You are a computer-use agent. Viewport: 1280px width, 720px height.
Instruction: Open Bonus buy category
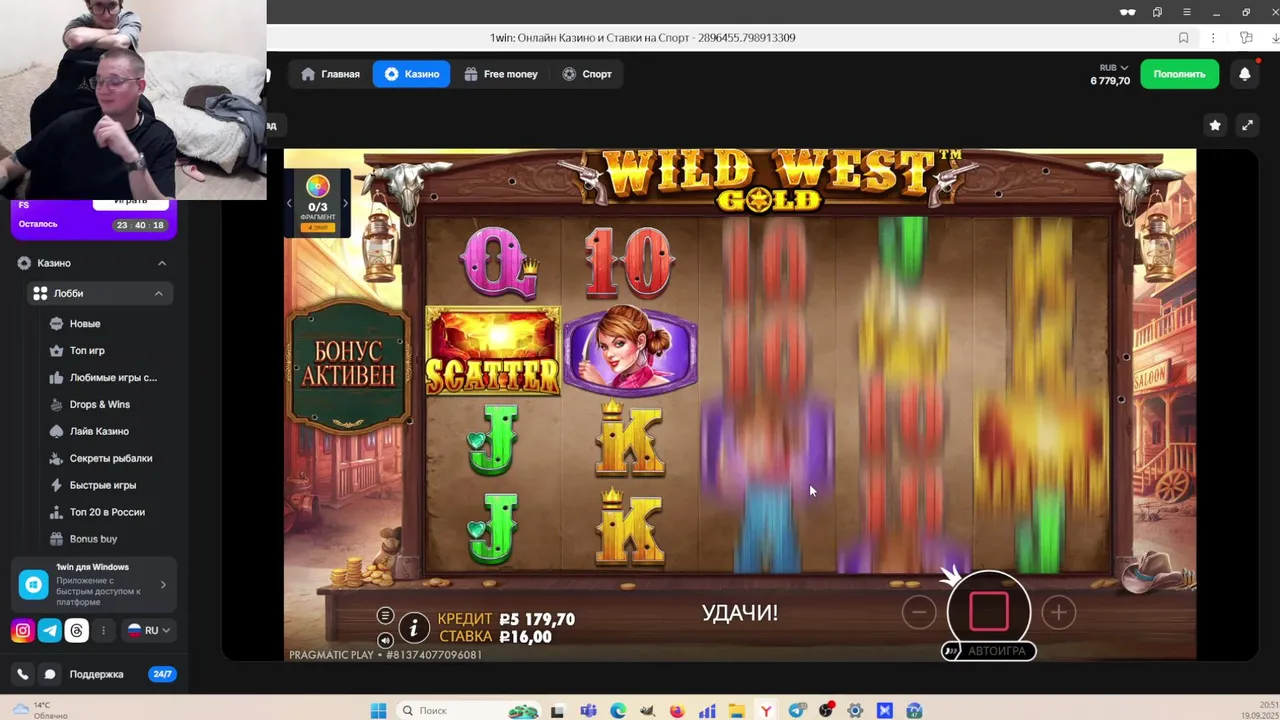click(93, 539)
